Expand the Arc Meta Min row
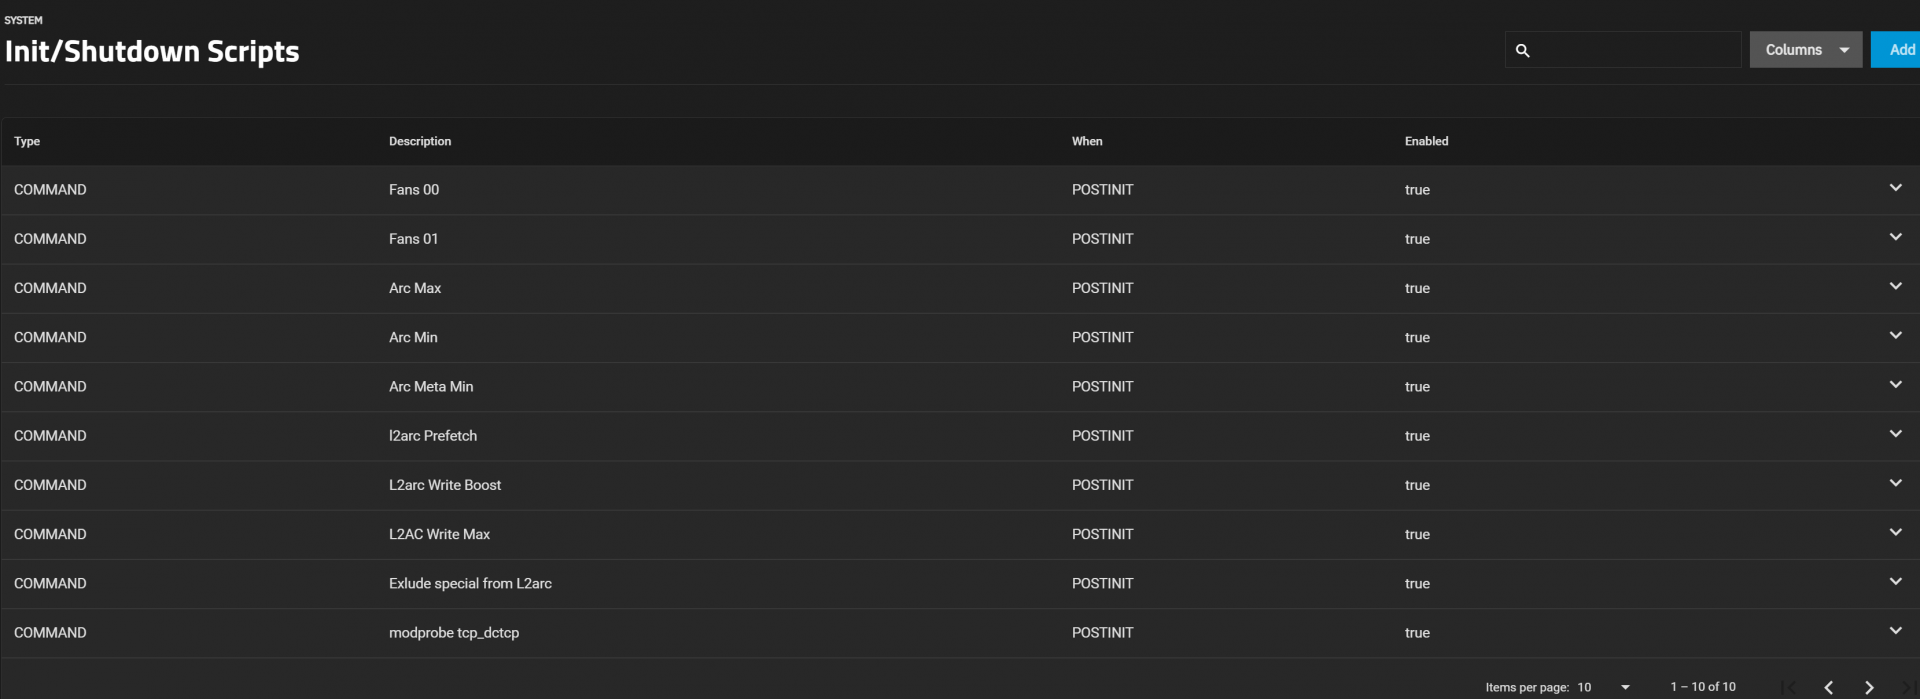Image resolution: width=1920 pixels, height=699 pixels. coord(1895,384)
